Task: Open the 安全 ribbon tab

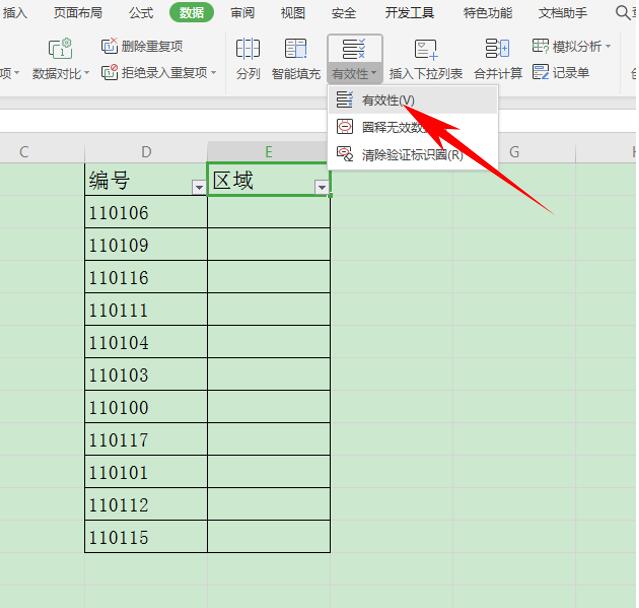Action: 344,13
